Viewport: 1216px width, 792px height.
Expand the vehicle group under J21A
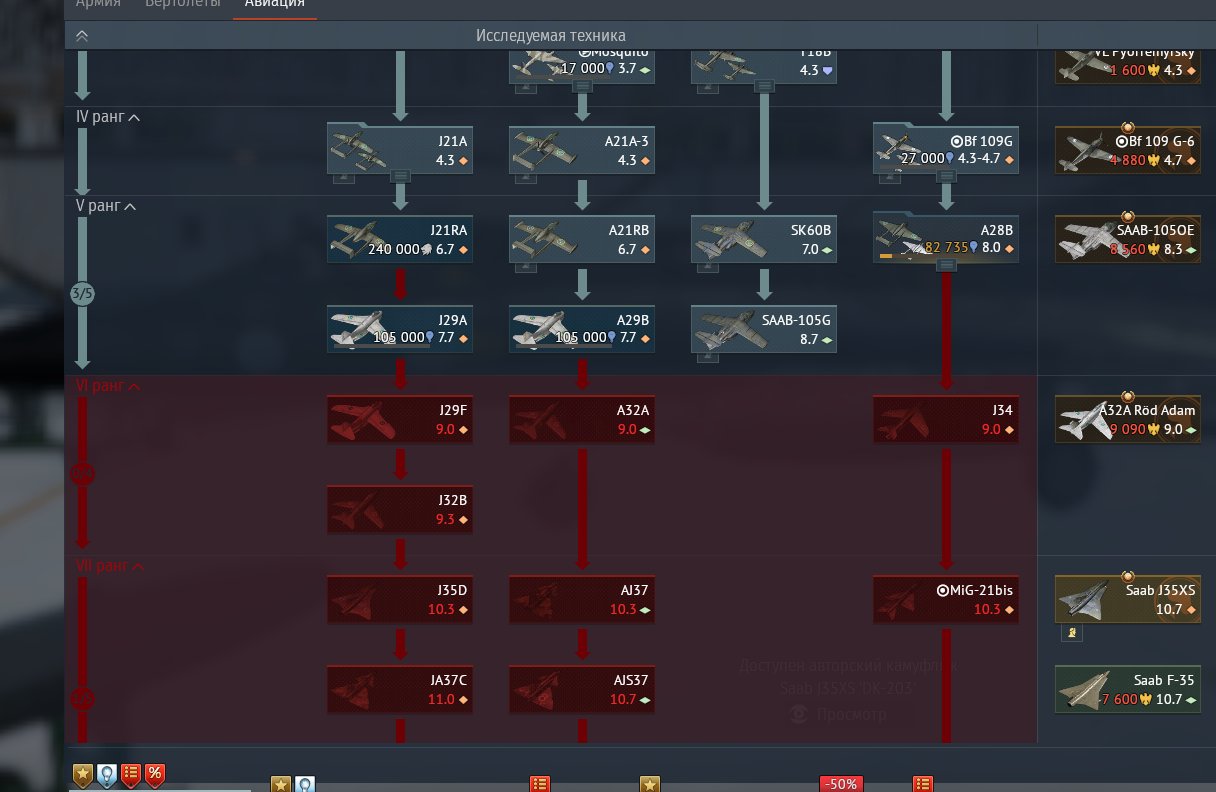pyautogui.click(x=400, y=175)
